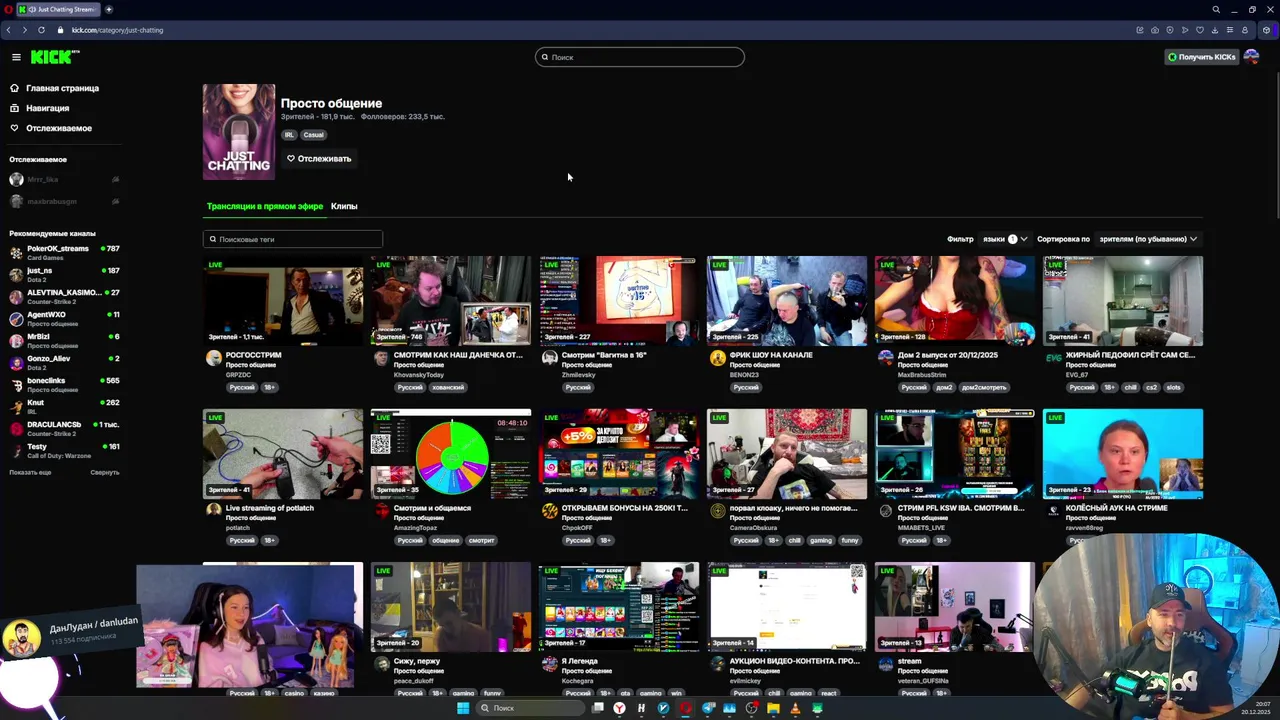Click Свернуть to collapse recommended channels
This screenshot has height=720, width=1280.
point(104,472)
